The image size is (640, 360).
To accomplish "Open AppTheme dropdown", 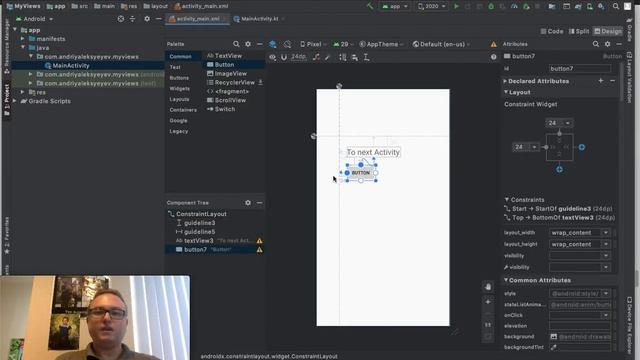I will [x=382, y=44].
